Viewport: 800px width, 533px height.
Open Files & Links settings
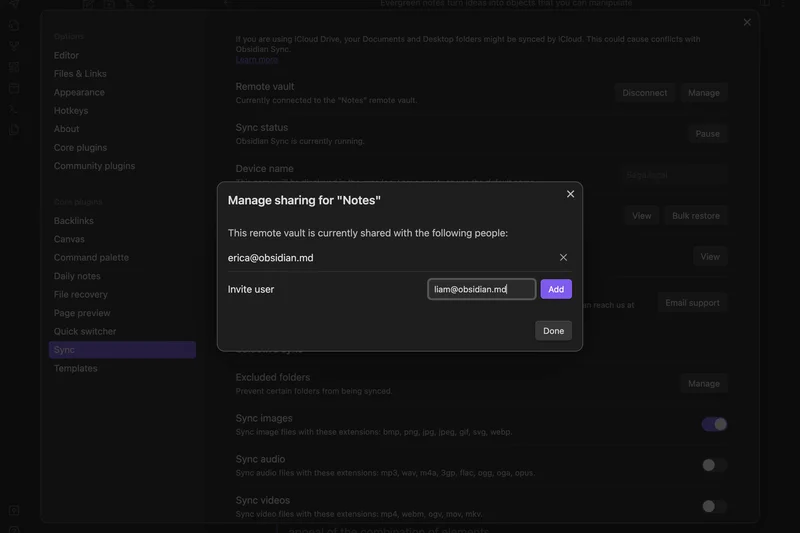[x=80, y=74]
